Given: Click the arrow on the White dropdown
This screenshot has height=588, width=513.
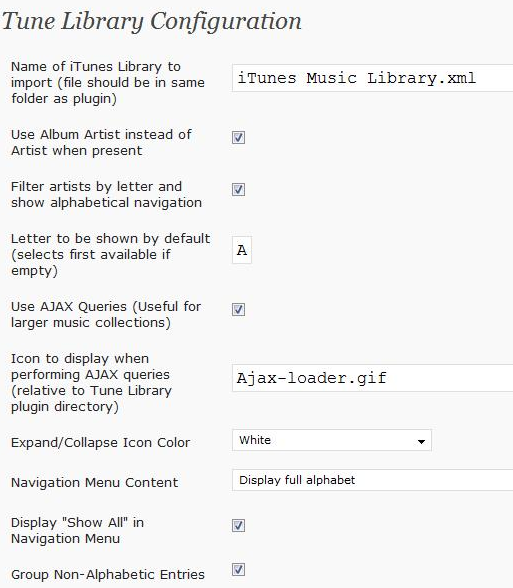Looking at the screenshot, I should click(421, 441).
